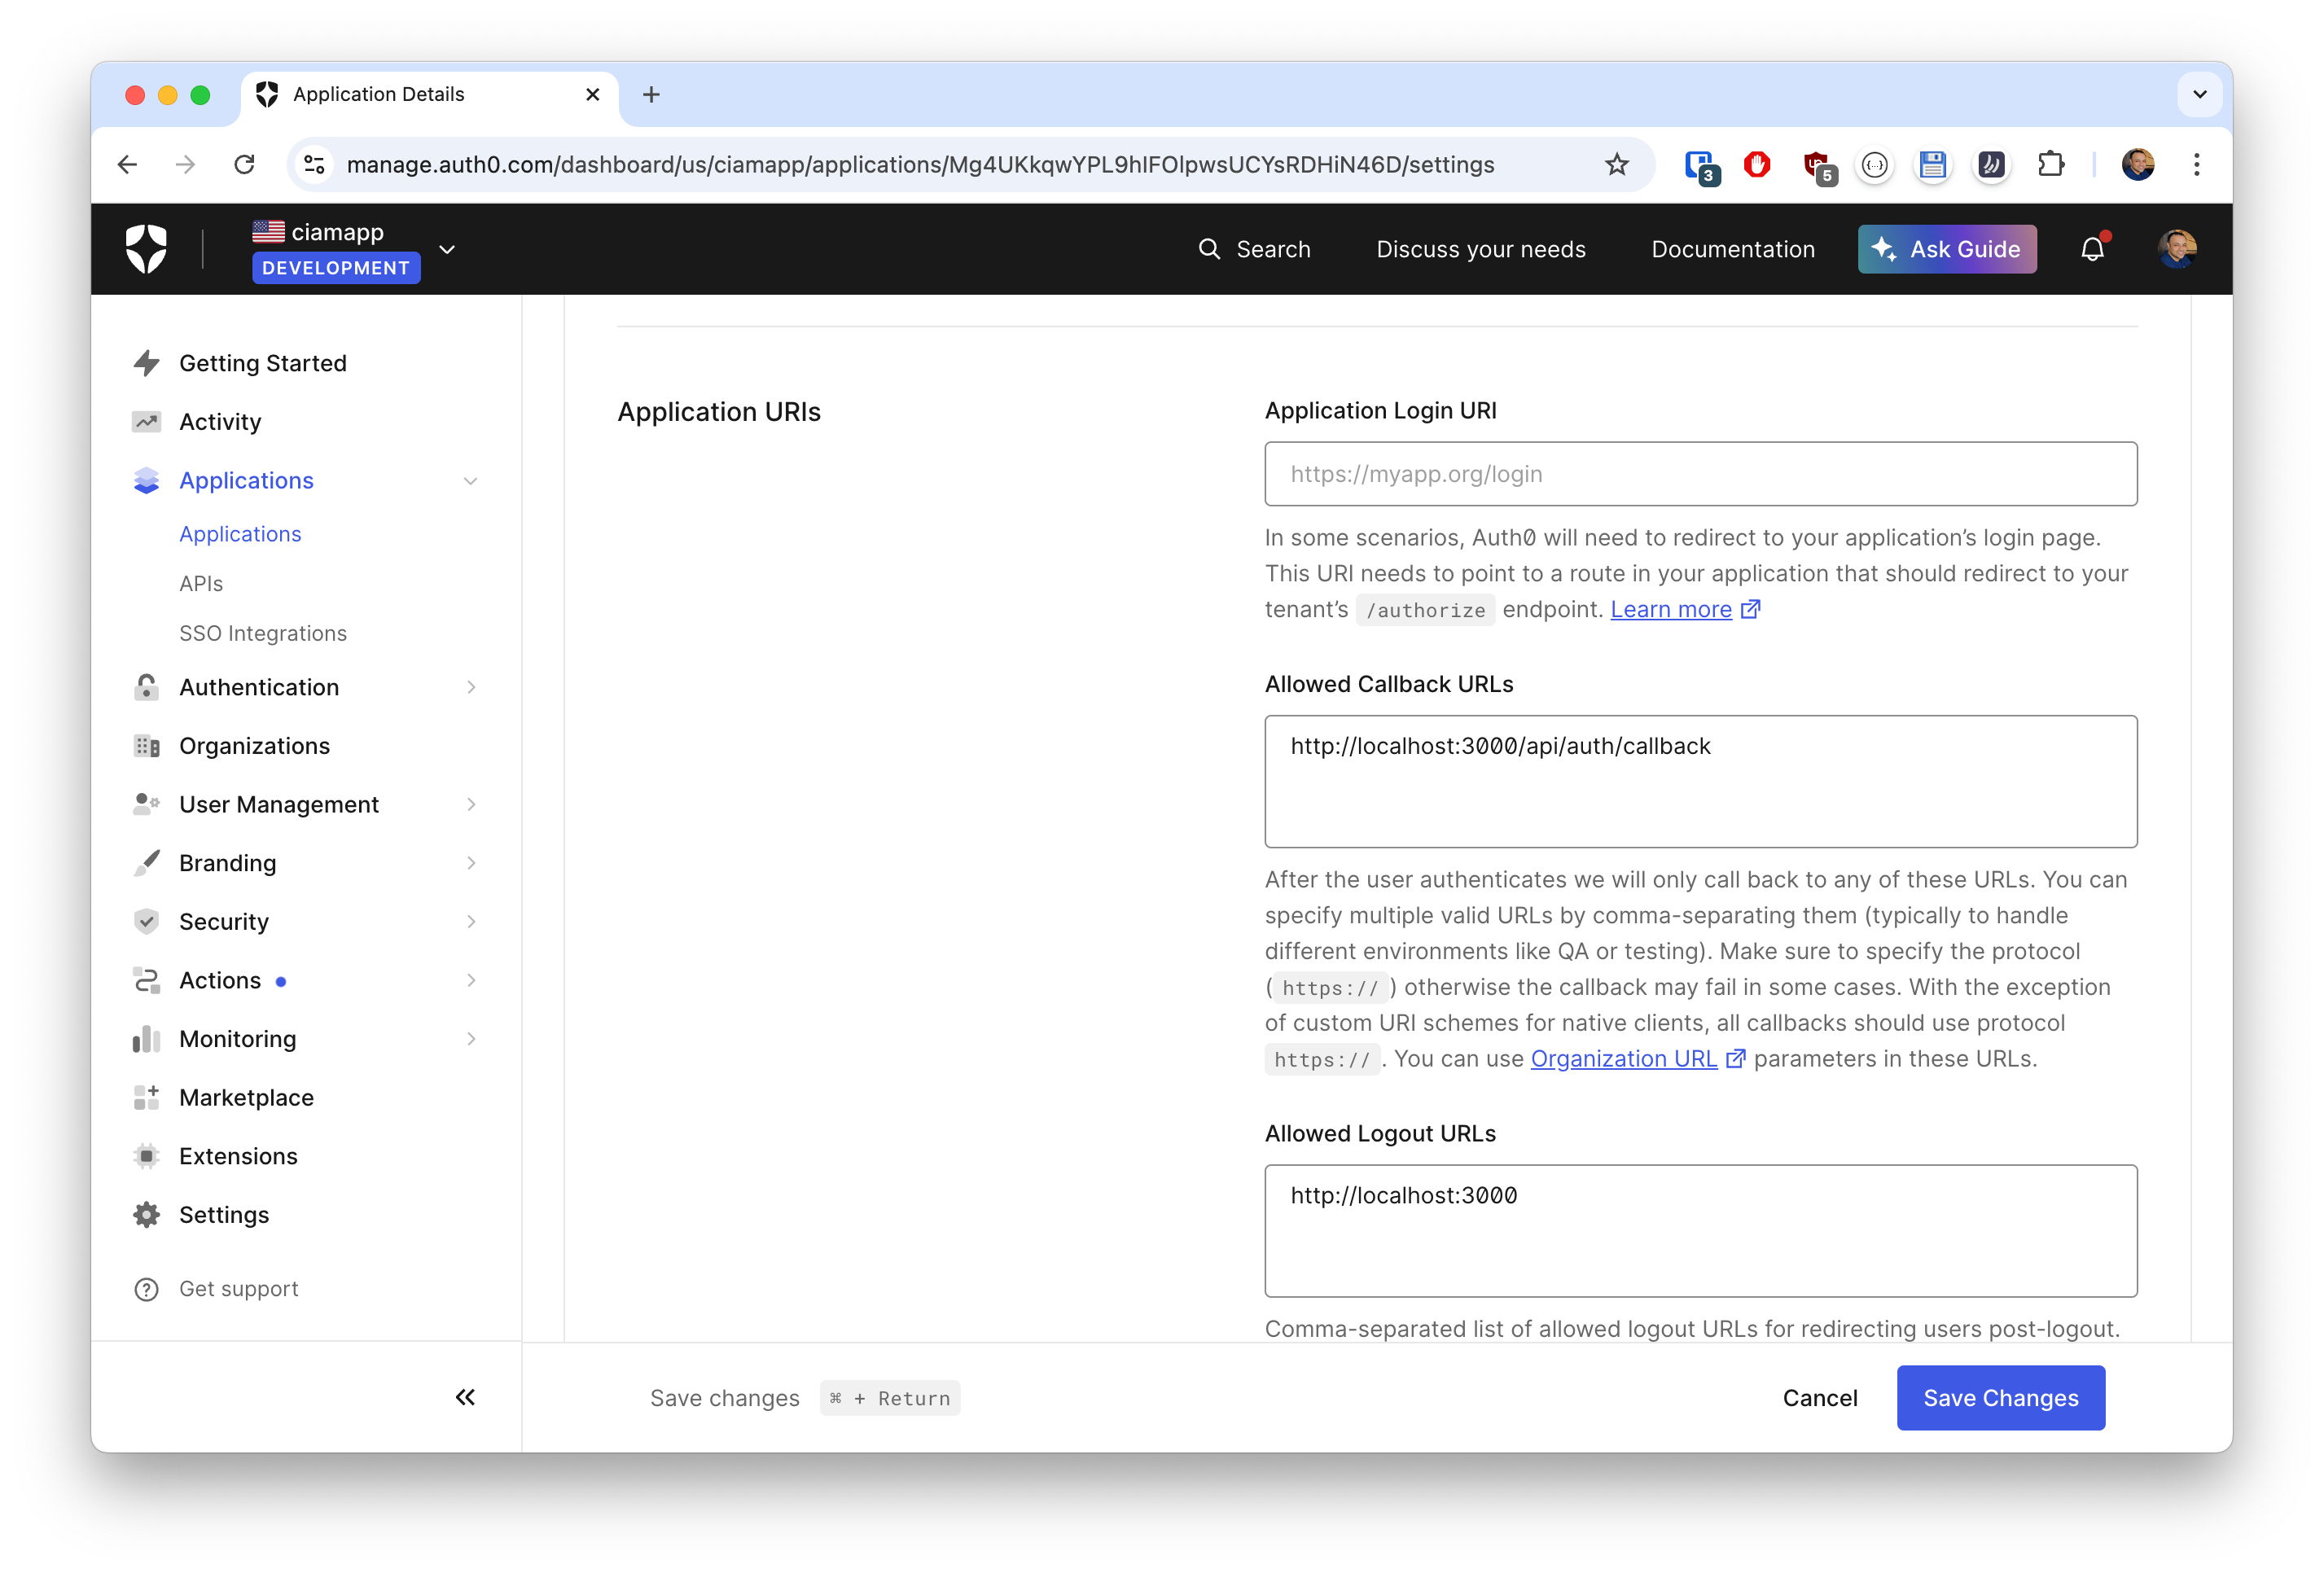Reload the page
Viewport: 2324px width, 1573px height.
[244, 164]
